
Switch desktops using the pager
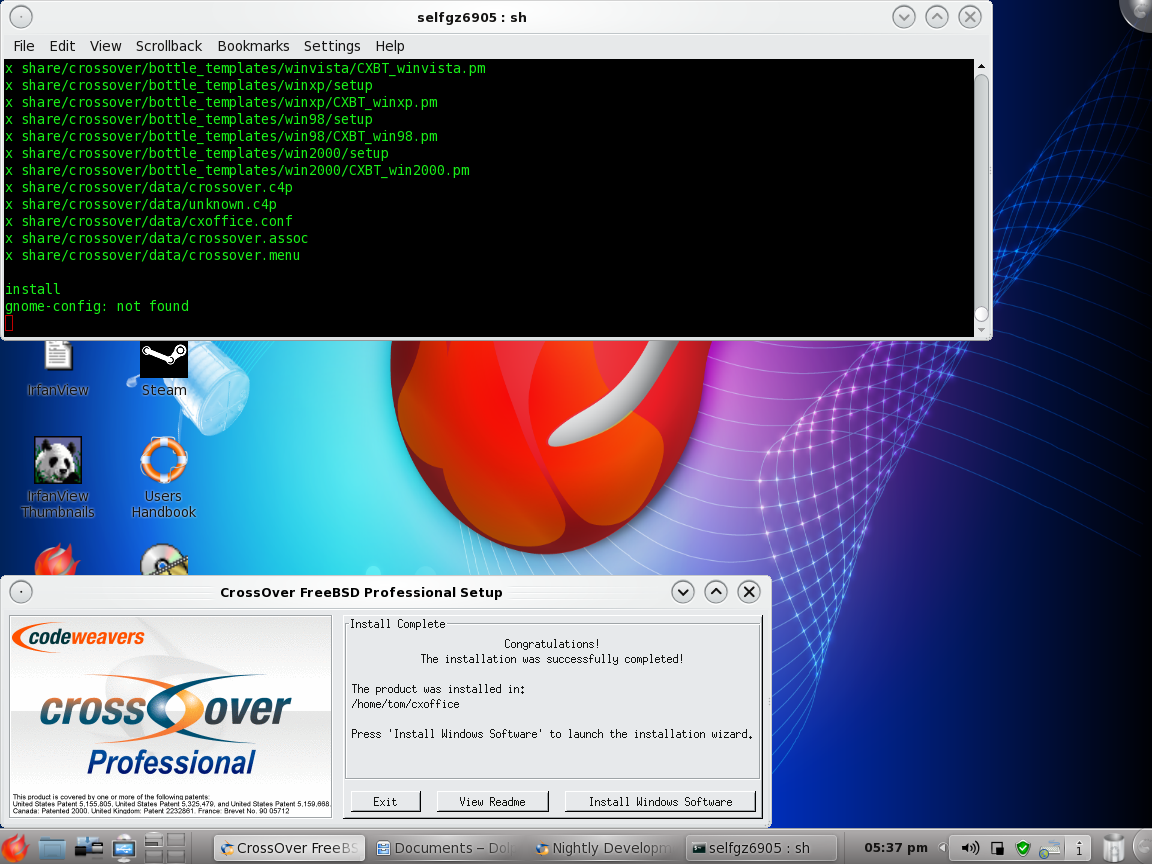coord(164,848)
